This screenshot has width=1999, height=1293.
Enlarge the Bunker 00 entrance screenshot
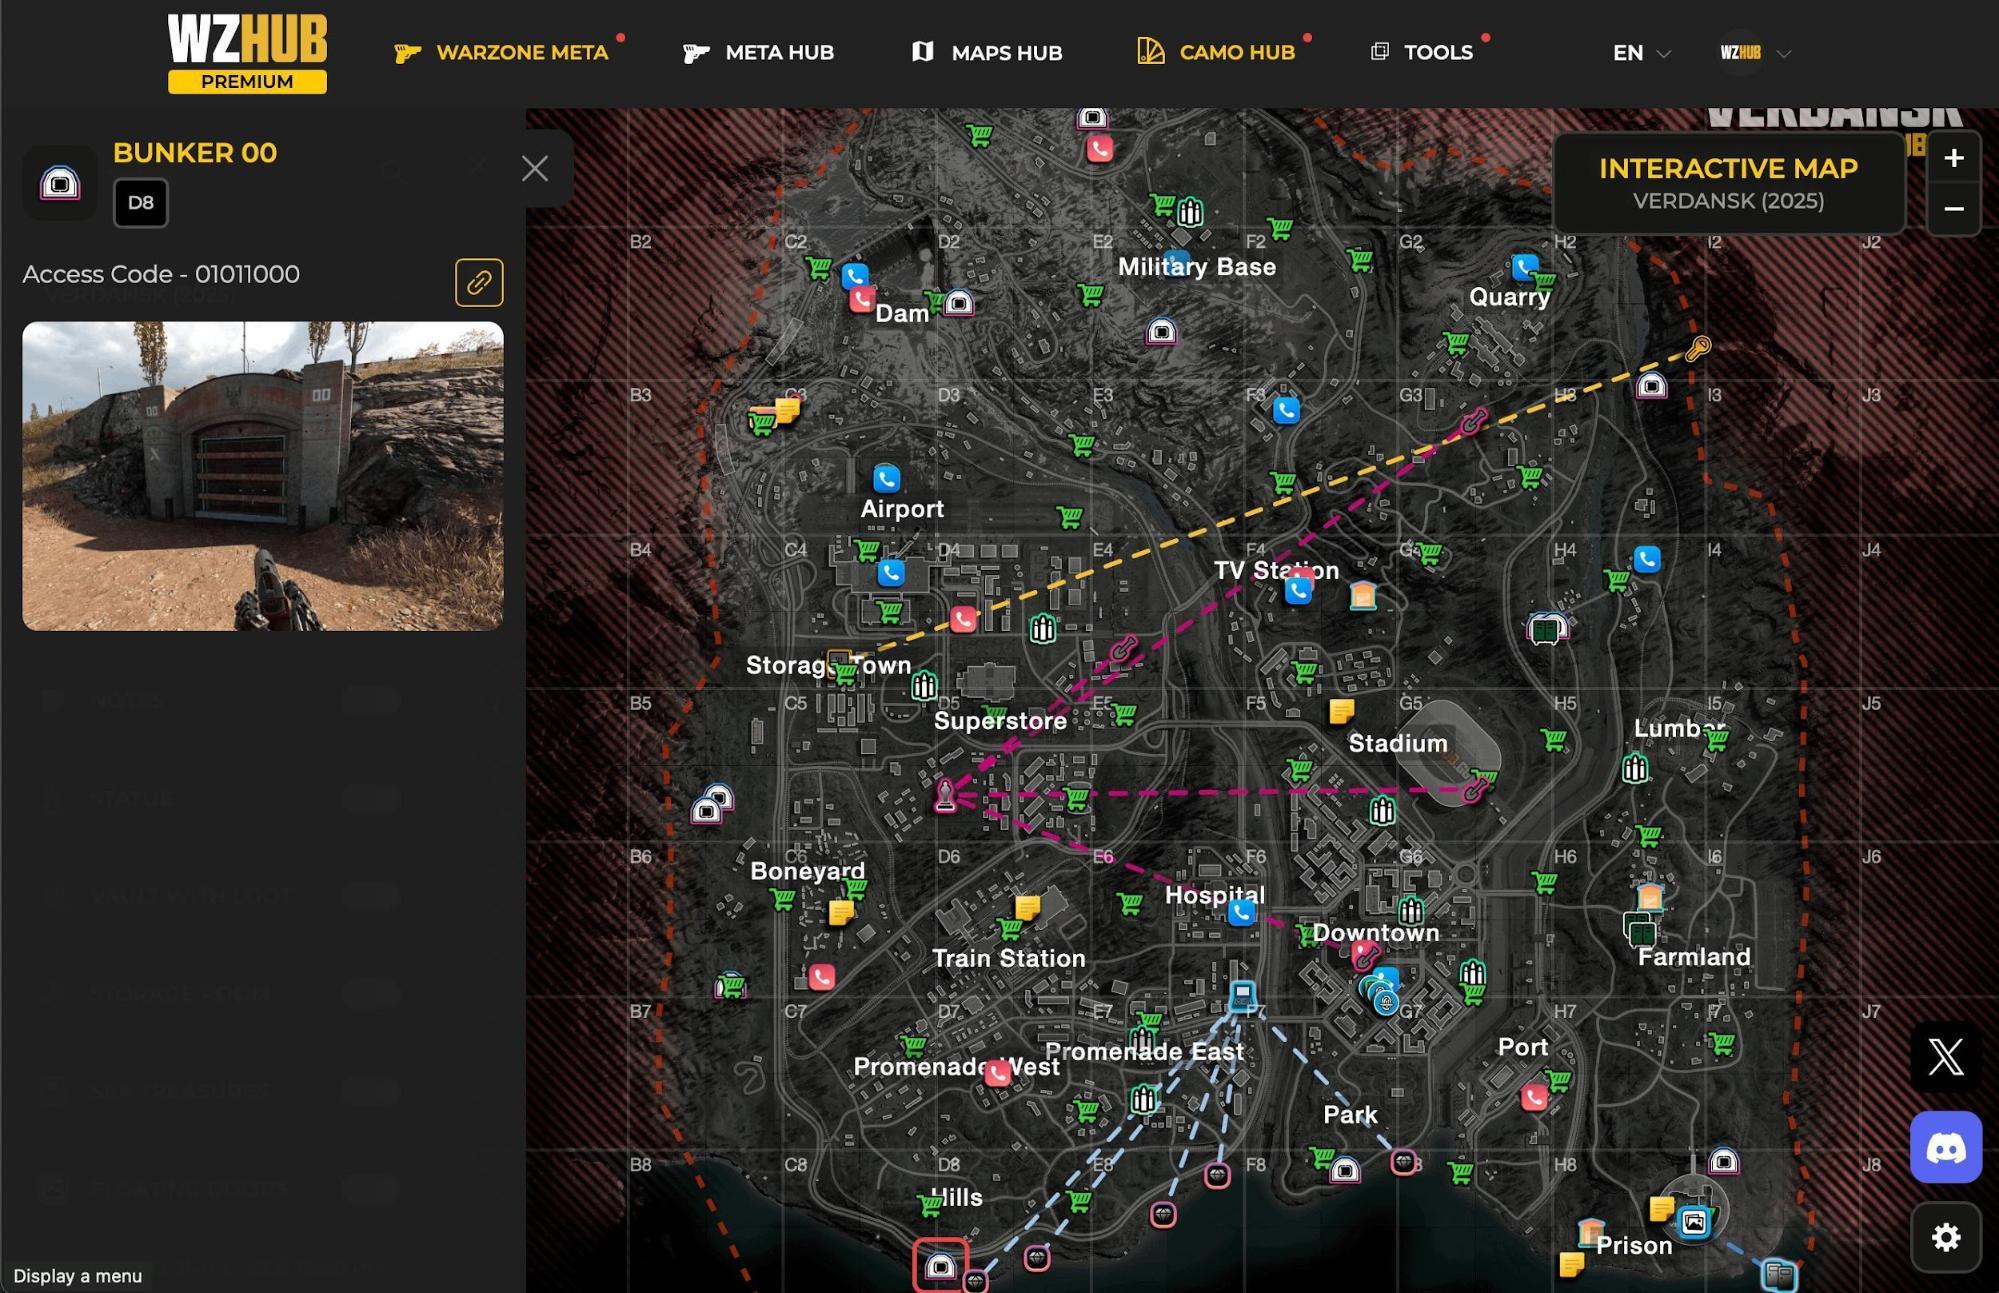263,476
